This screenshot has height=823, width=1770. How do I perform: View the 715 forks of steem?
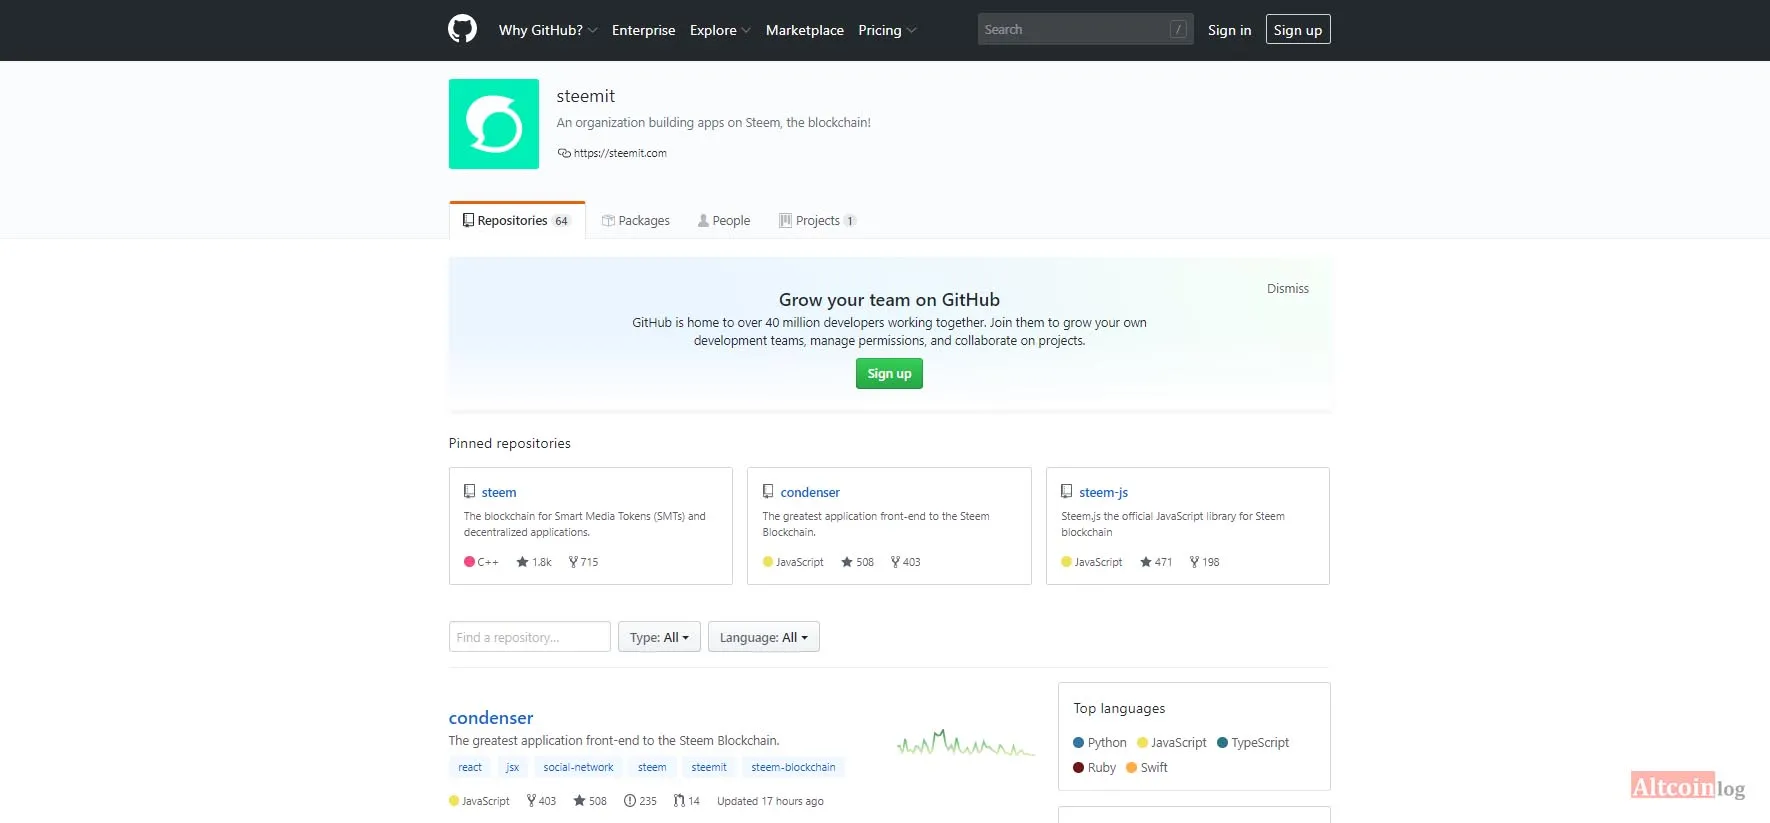(x=583, y=562)
